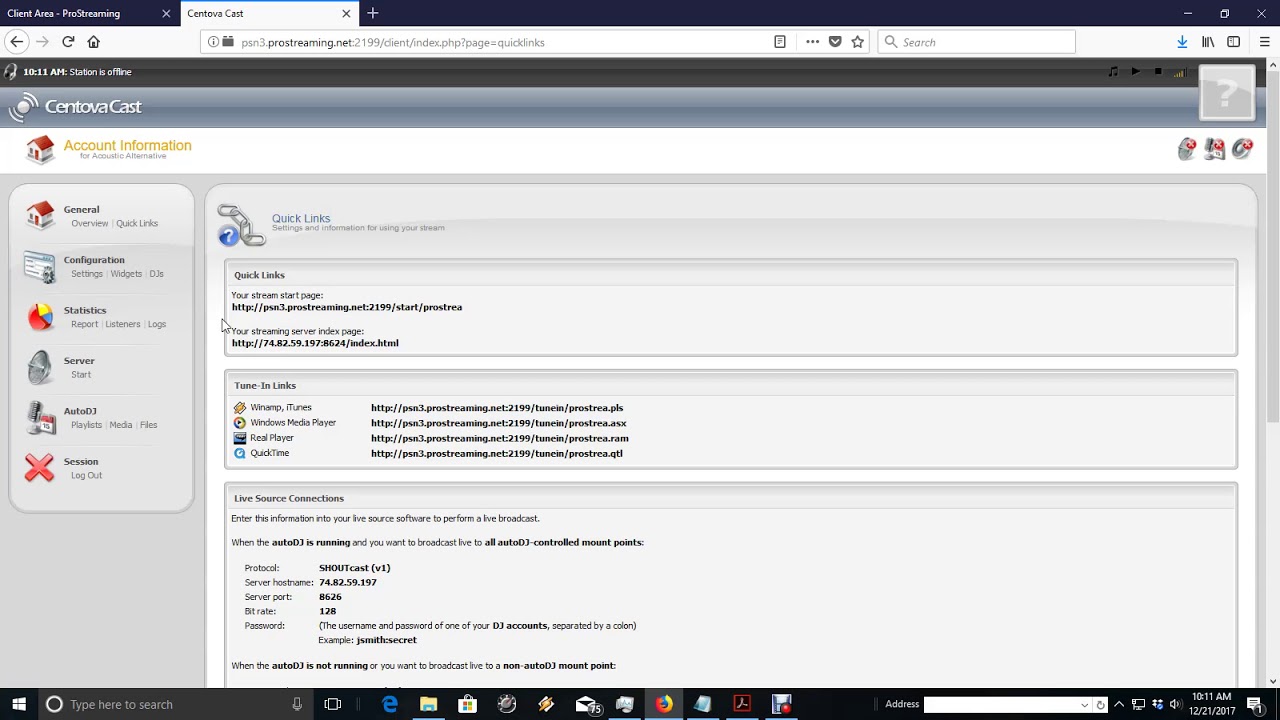Click the signal volume bars in player
The height and width of the screenshot is (720, 1280).
click(1180, 72)
